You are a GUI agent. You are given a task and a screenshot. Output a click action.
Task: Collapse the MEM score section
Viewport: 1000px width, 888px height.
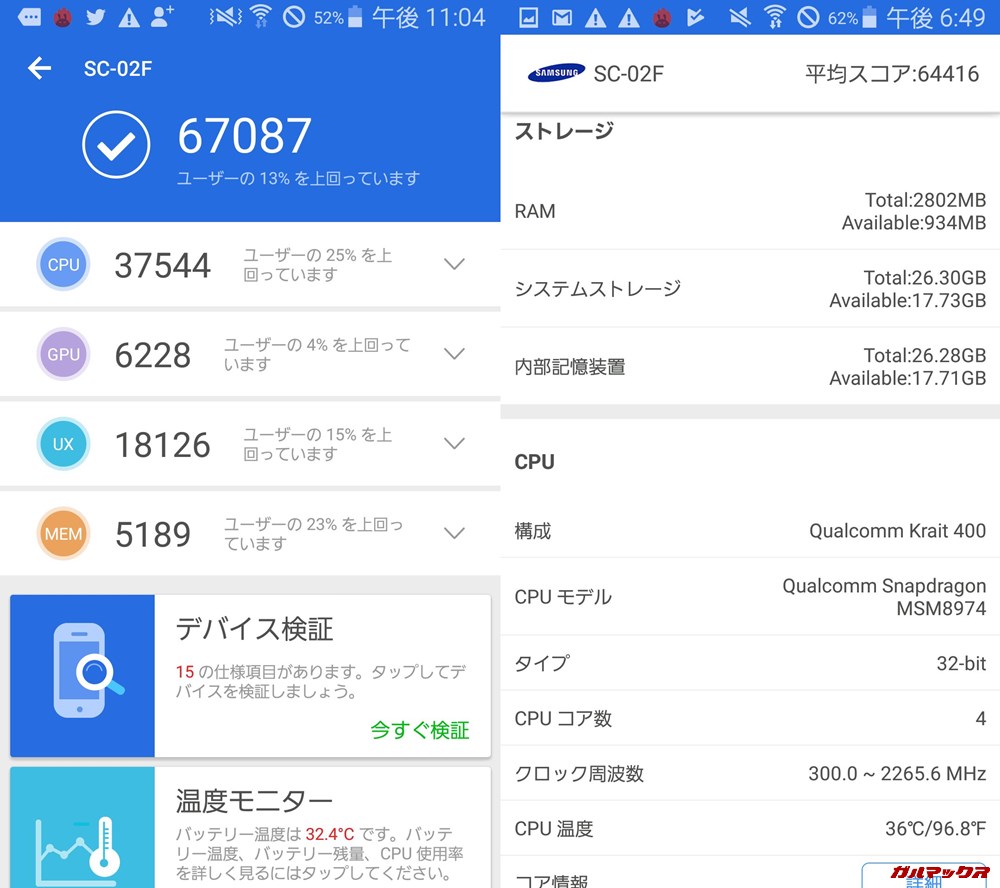tap(455, 533)
